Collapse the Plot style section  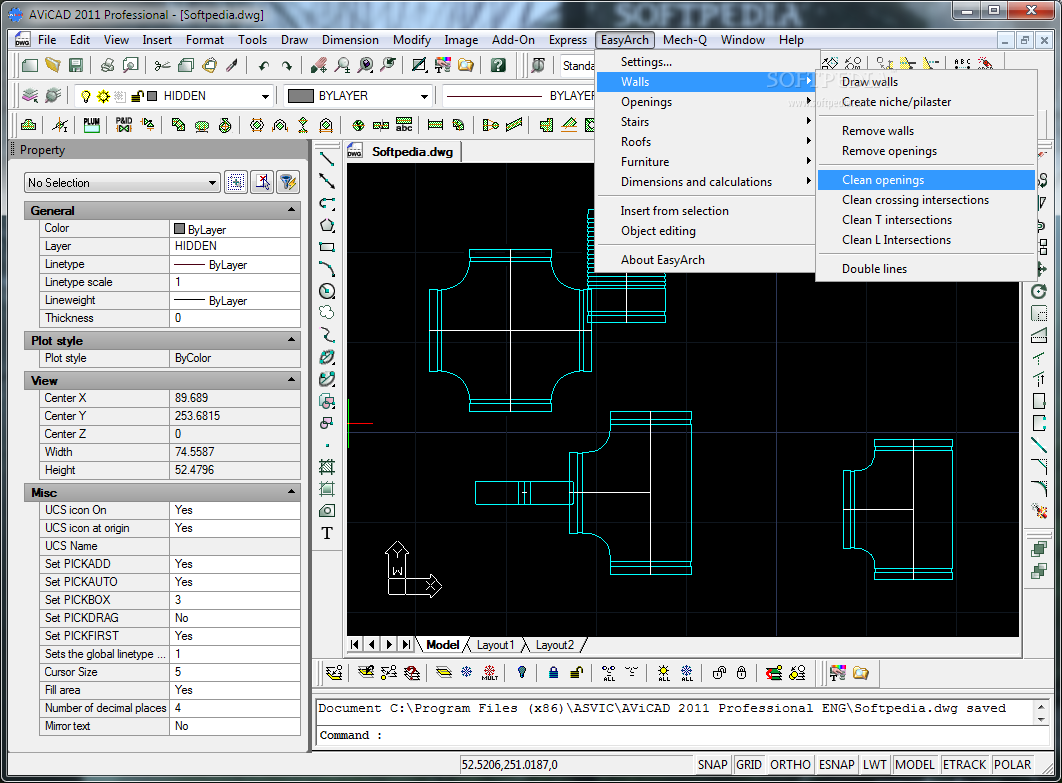pyautogui.click(x=291, y=340)
